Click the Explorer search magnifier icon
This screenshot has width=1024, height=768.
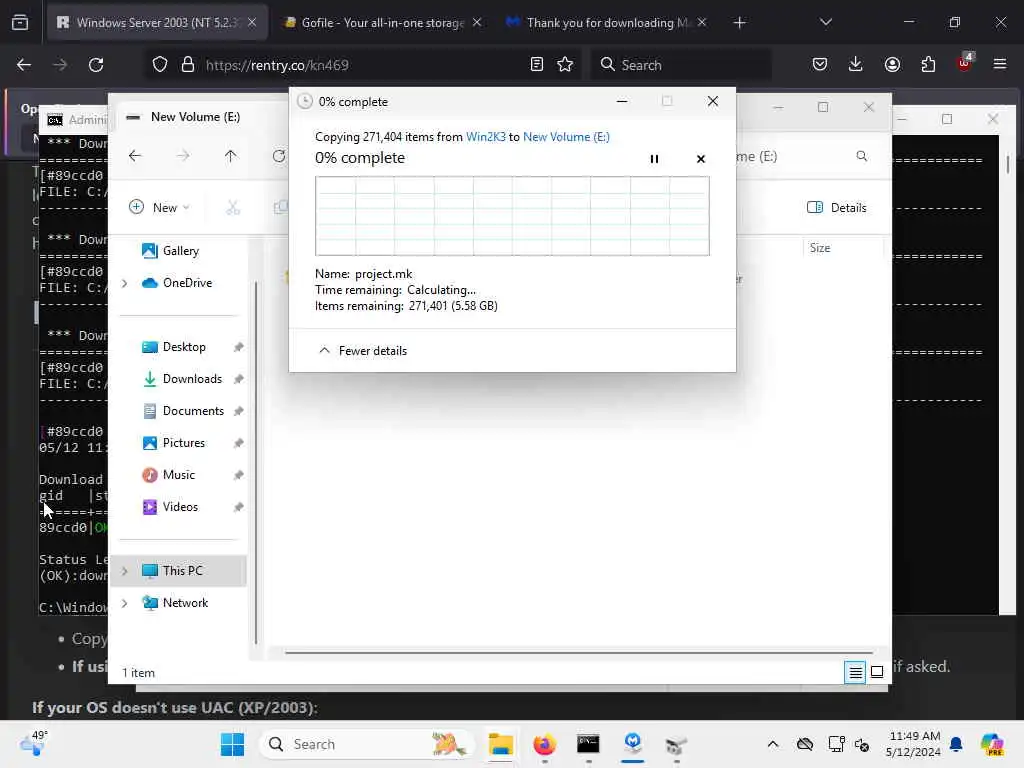tap(861, 156)
